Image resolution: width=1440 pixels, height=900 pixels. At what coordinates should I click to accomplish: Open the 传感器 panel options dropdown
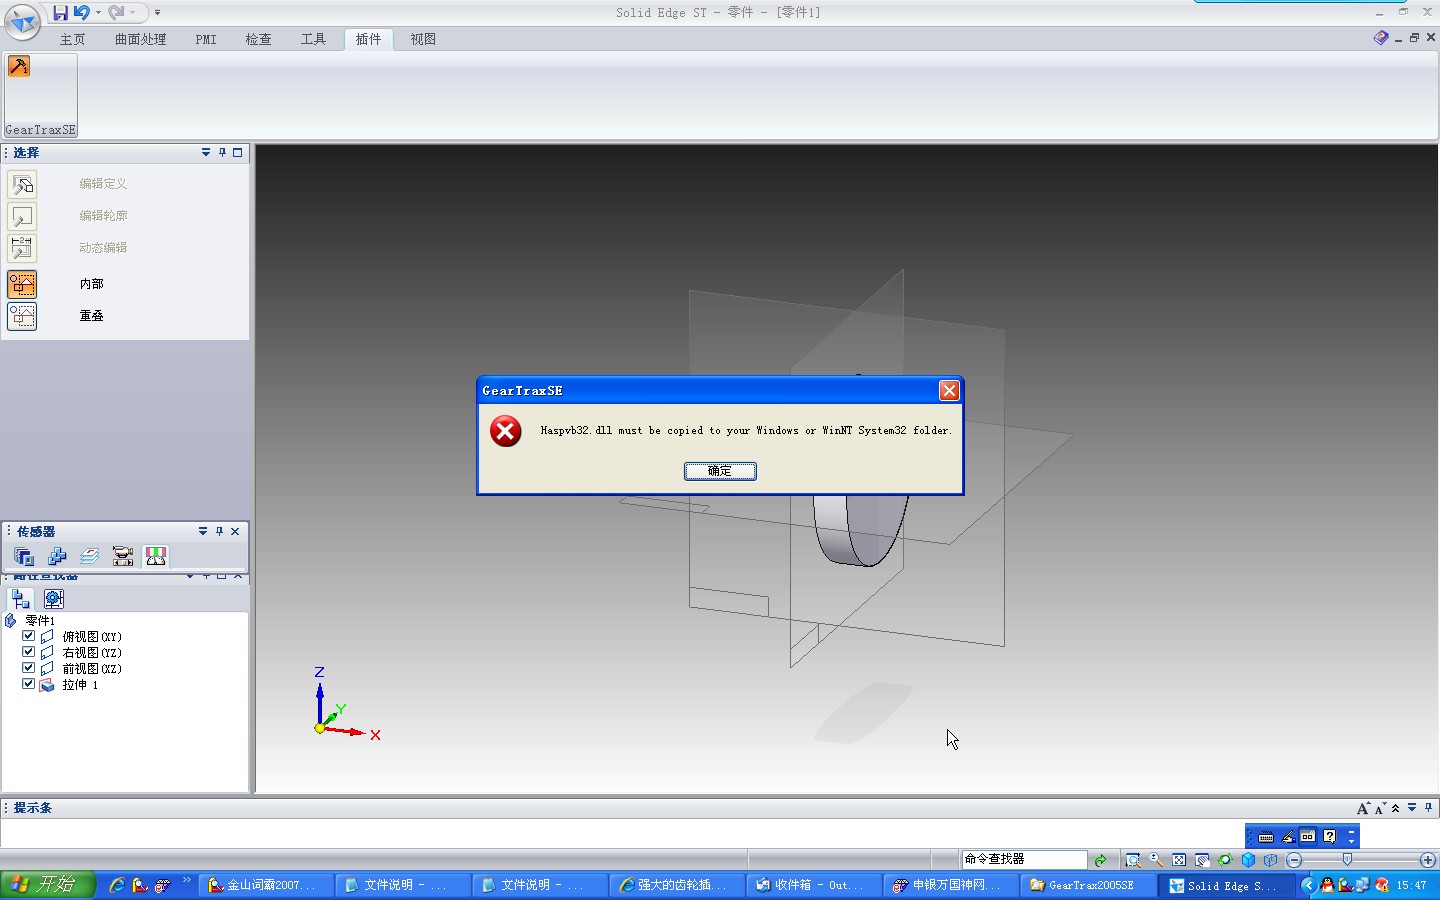click(203, 531)
